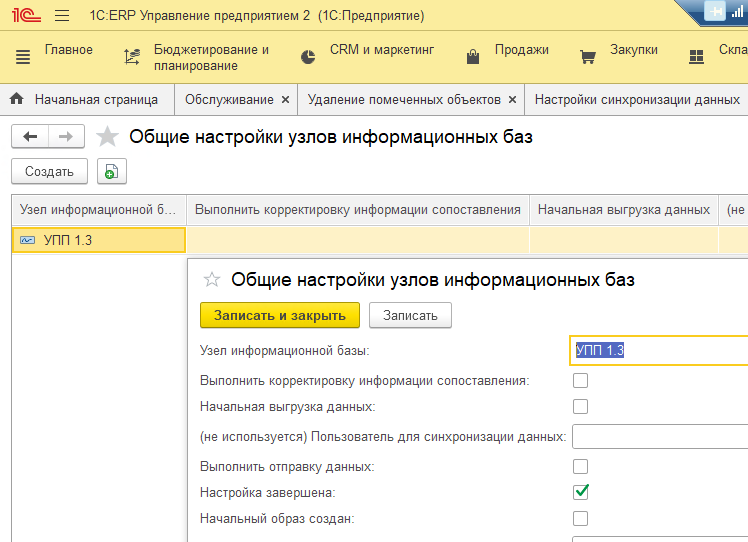Click the CRM и маркетинг pie icon
The height and width of the screenshot is (542, 748).
click(x=308, y=57)
